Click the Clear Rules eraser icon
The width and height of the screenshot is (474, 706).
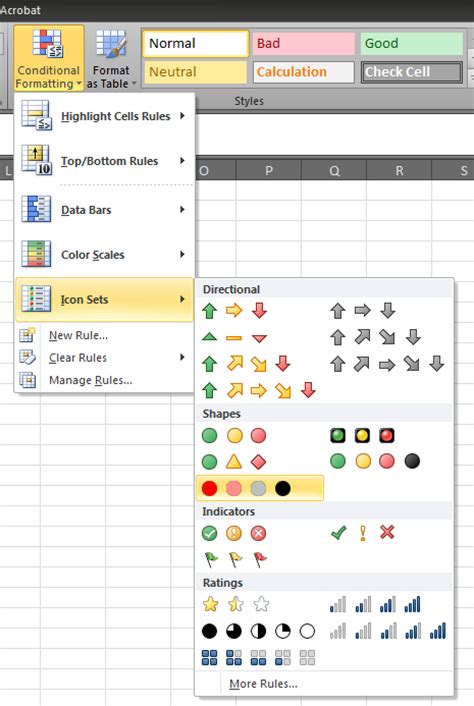pyautogui.click(x=27, y=358)
